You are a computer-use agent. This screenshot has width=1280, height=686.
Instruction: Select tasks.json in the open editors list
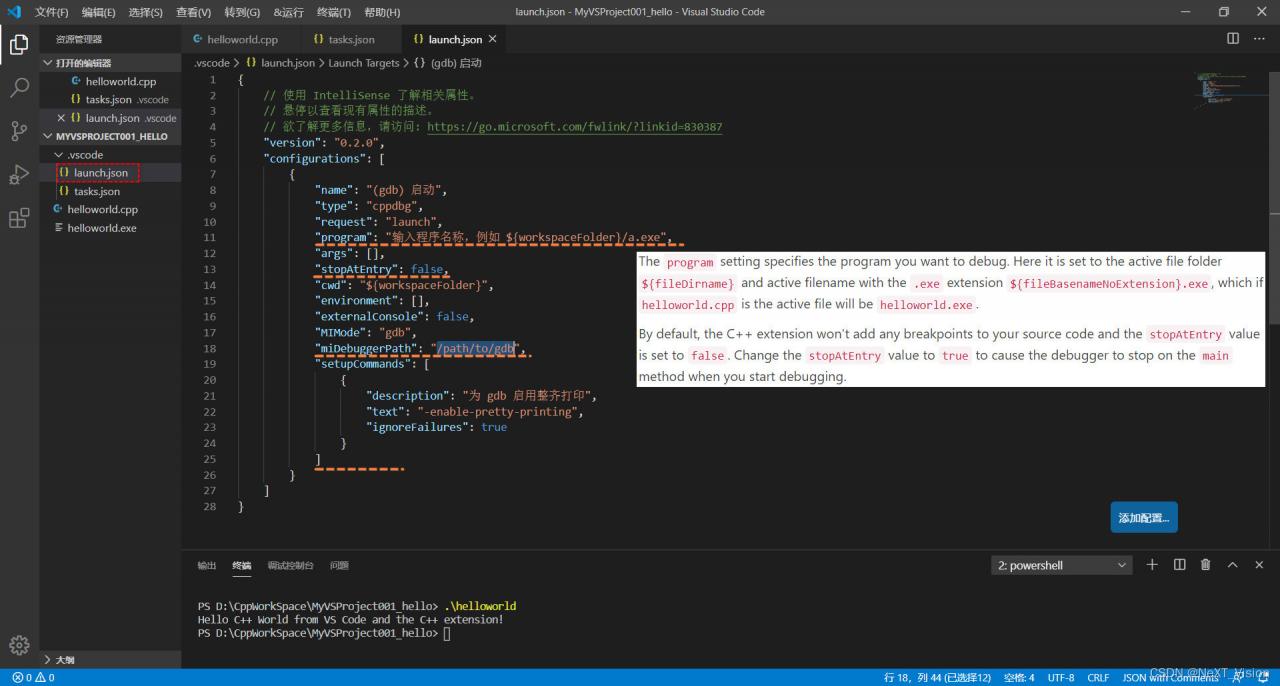click(111, 100)
